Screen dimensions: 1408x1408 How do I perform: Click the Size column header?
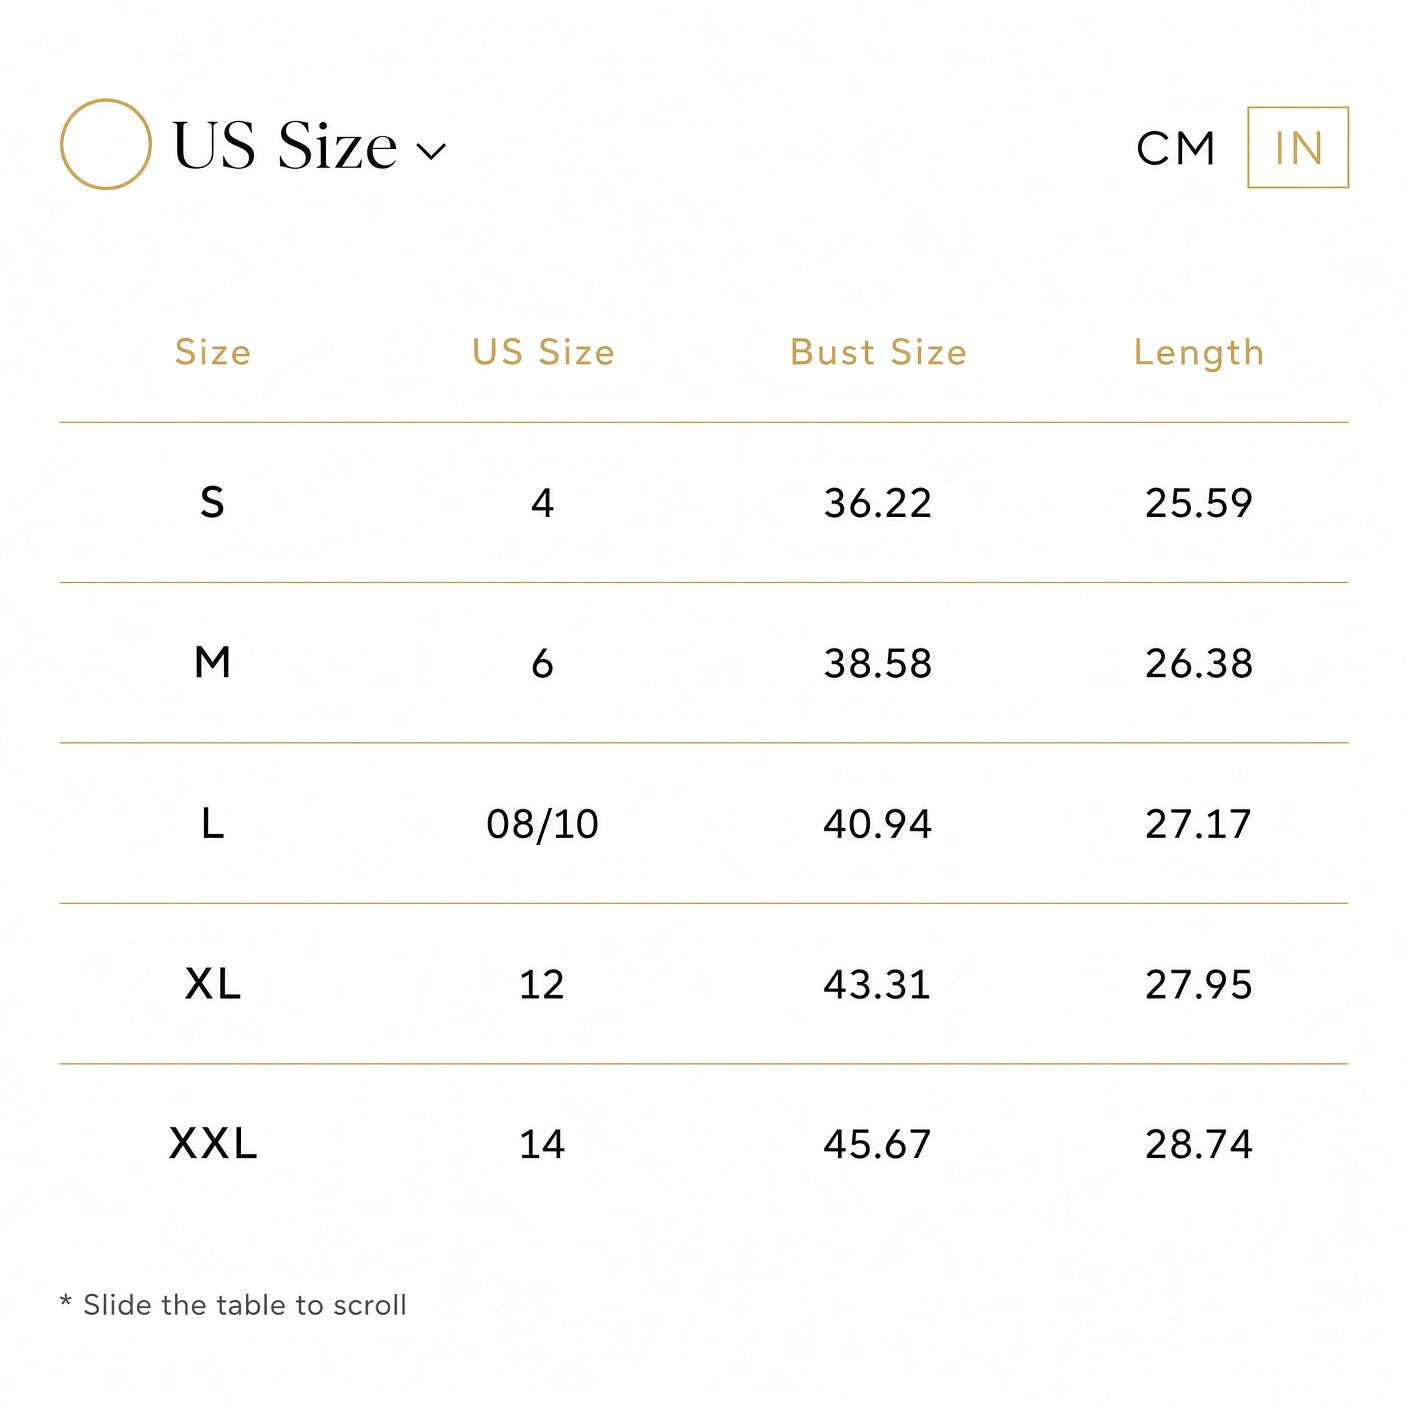[x=213, y=352]
